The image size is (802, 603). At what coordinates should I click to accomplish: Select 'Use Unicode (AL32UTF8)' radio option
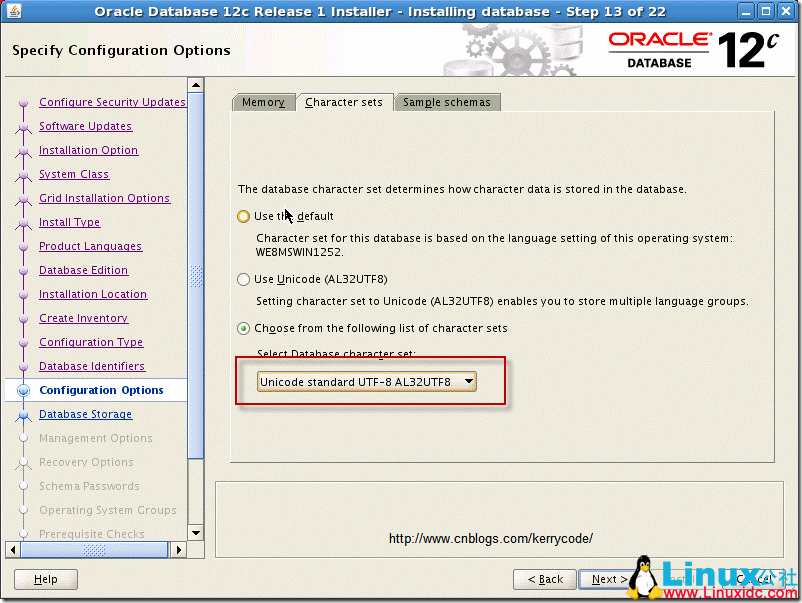point(243,279)
